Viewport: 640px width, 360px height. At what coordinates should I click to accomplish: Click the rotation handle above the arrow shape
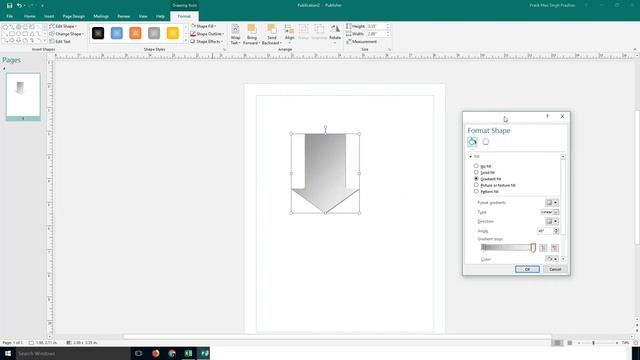point(325,127)
